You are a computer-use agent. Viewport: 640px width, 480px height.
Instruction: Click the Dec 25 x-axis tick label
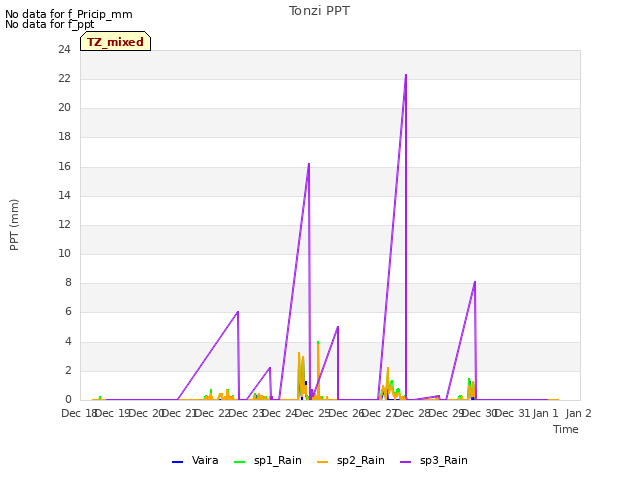pyautogui.click(x=312, y=413)
